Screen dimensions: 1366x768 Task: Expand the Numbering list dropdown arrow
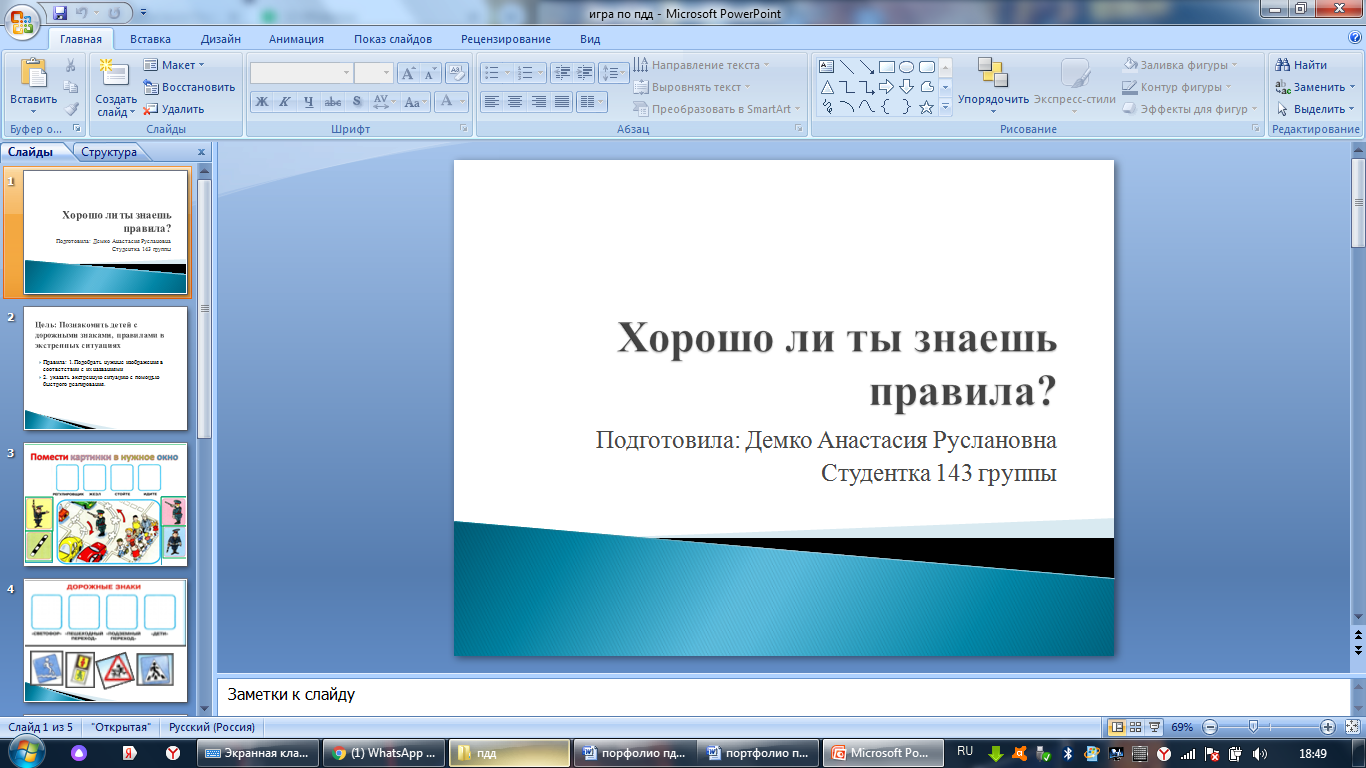542,73
